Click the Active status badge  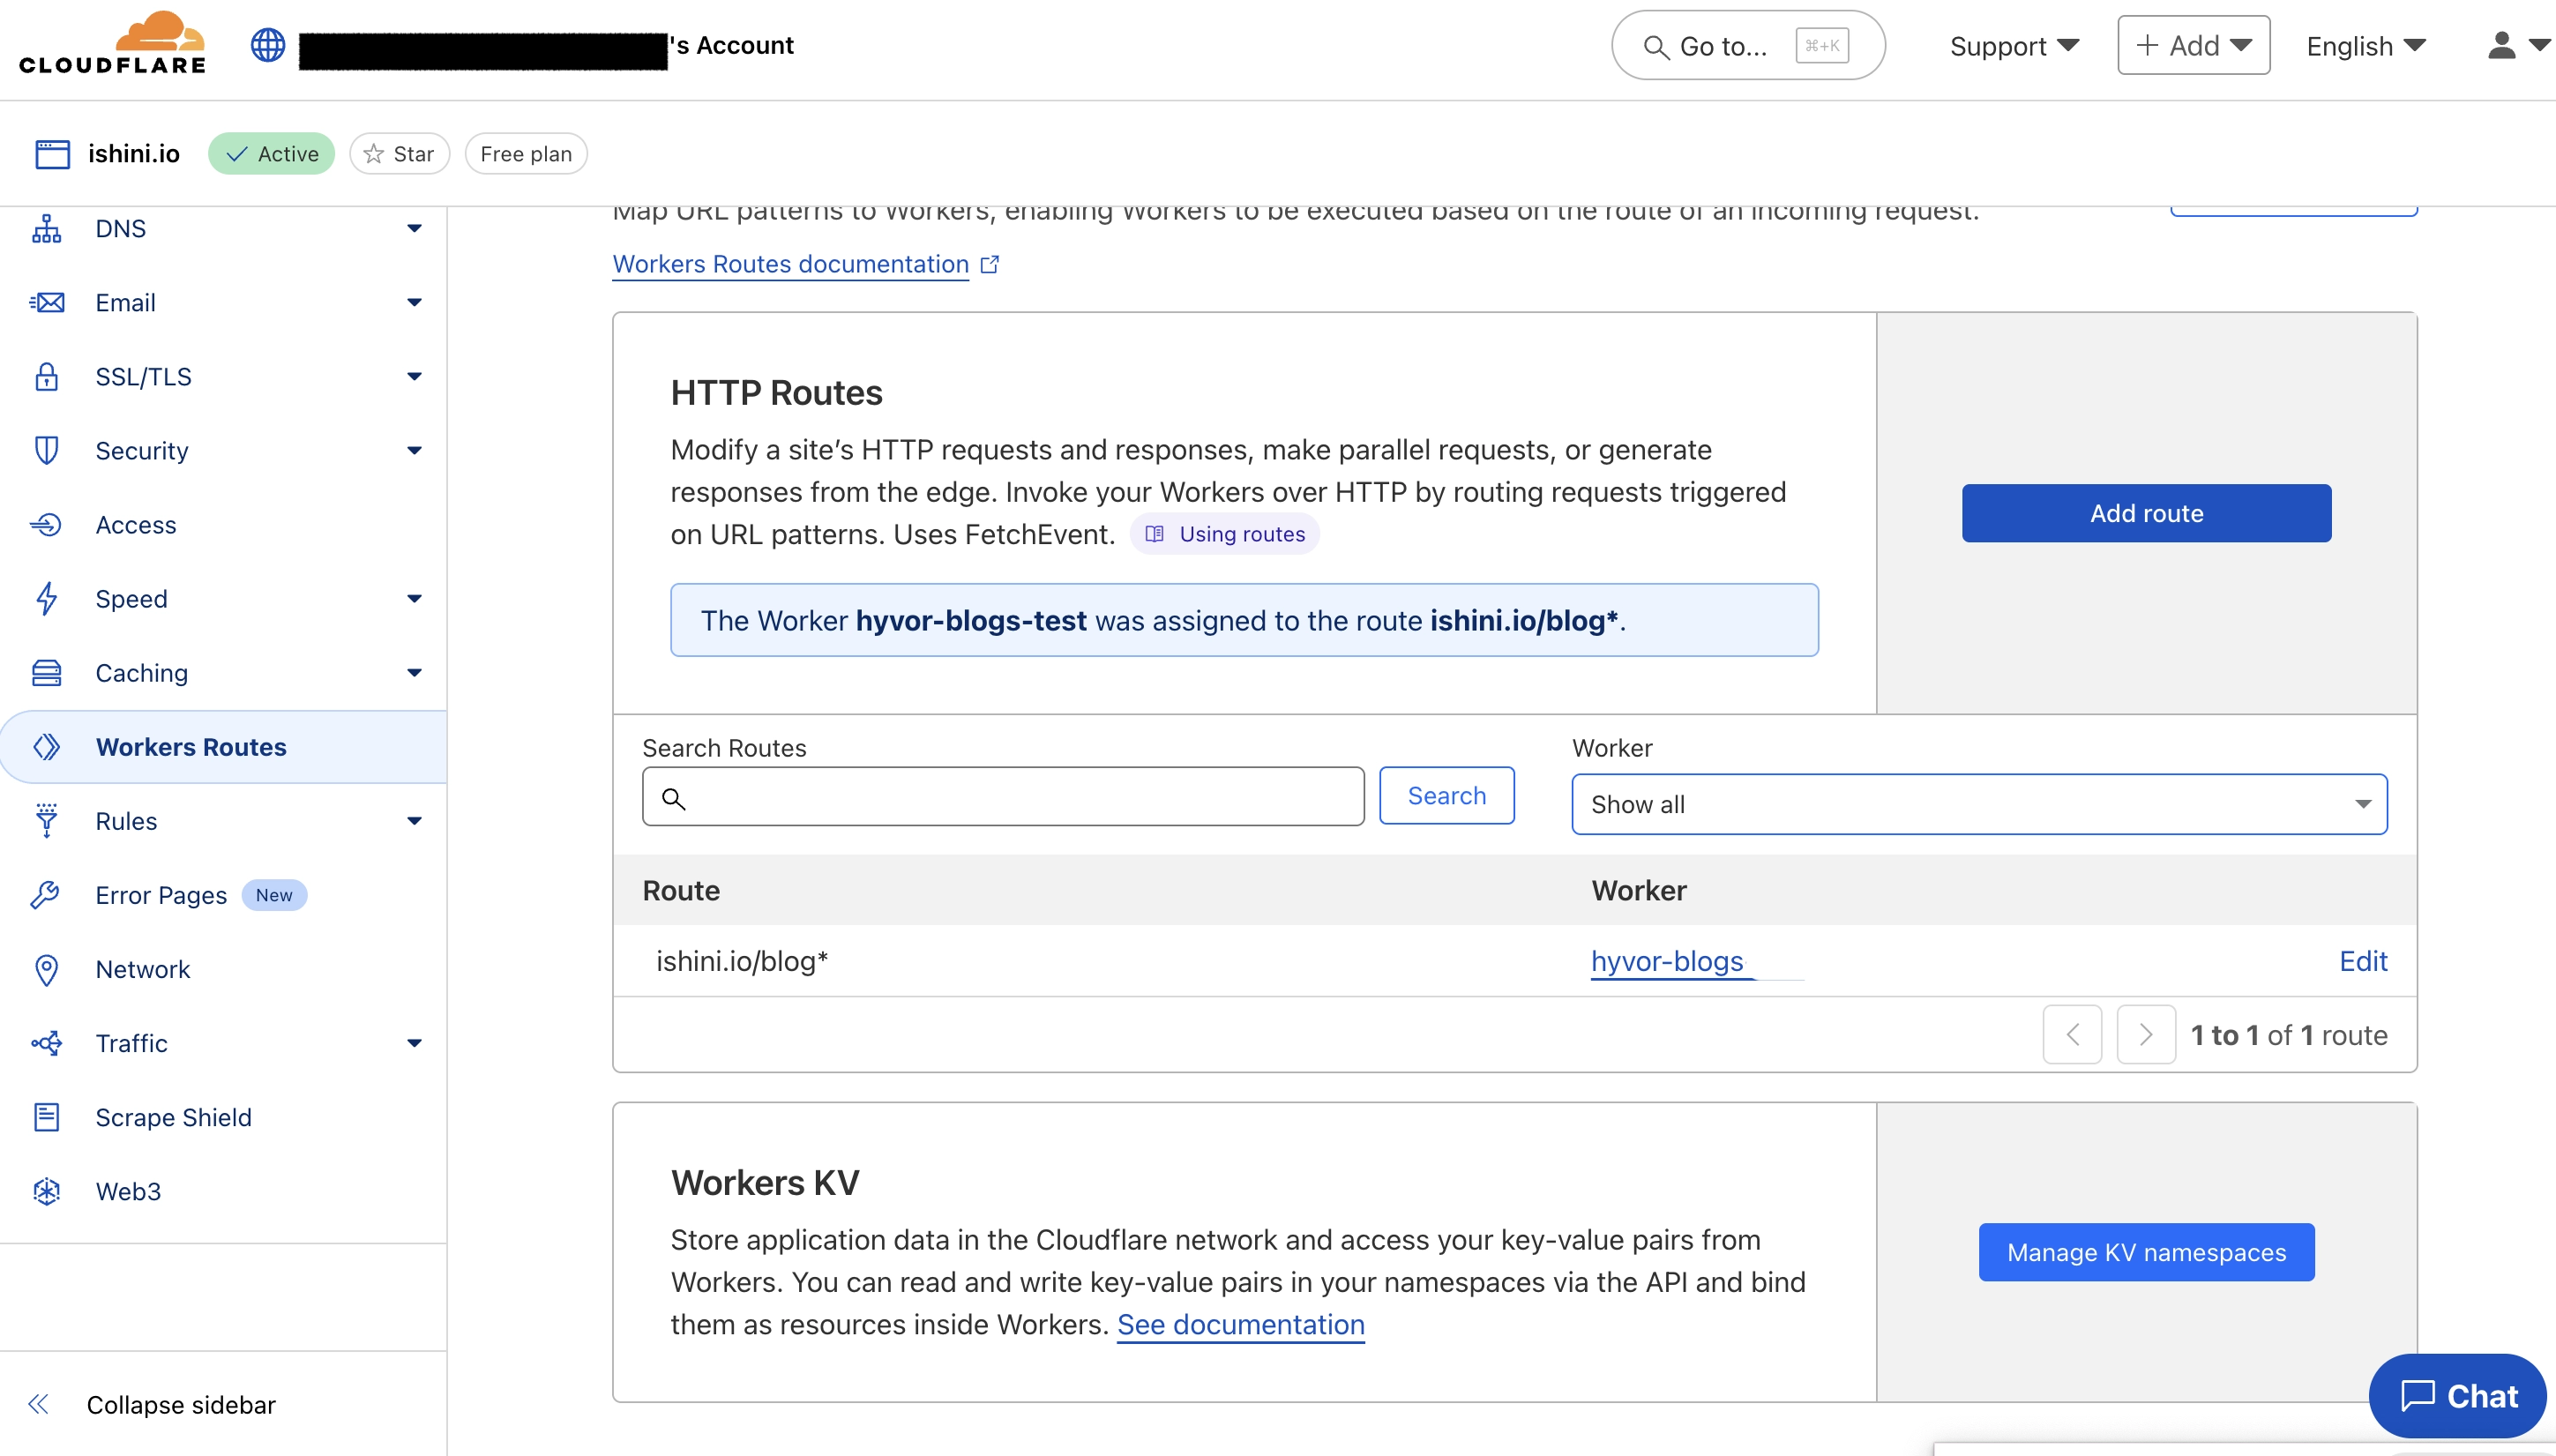(271, 154)
